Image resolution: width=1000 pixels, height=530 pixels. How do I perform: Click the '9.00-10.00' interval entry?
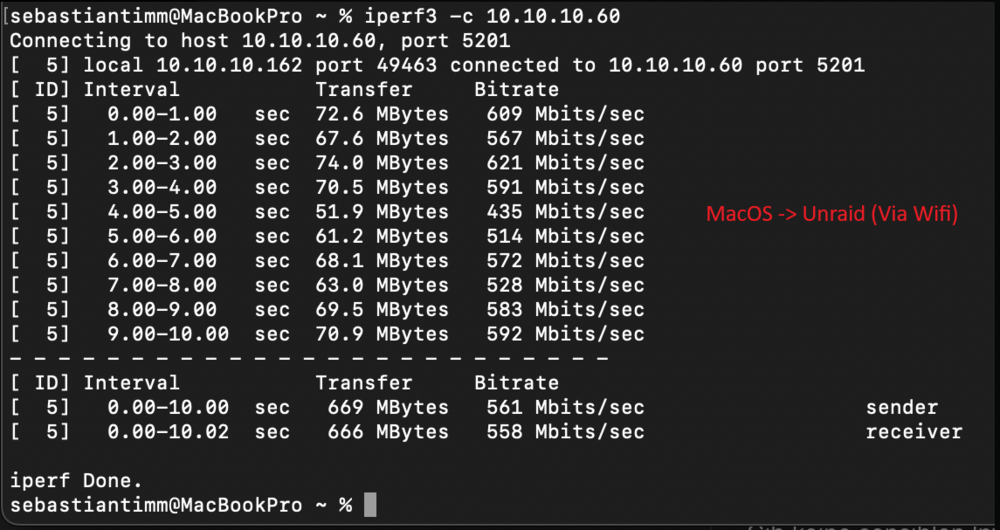pos(168,334)
